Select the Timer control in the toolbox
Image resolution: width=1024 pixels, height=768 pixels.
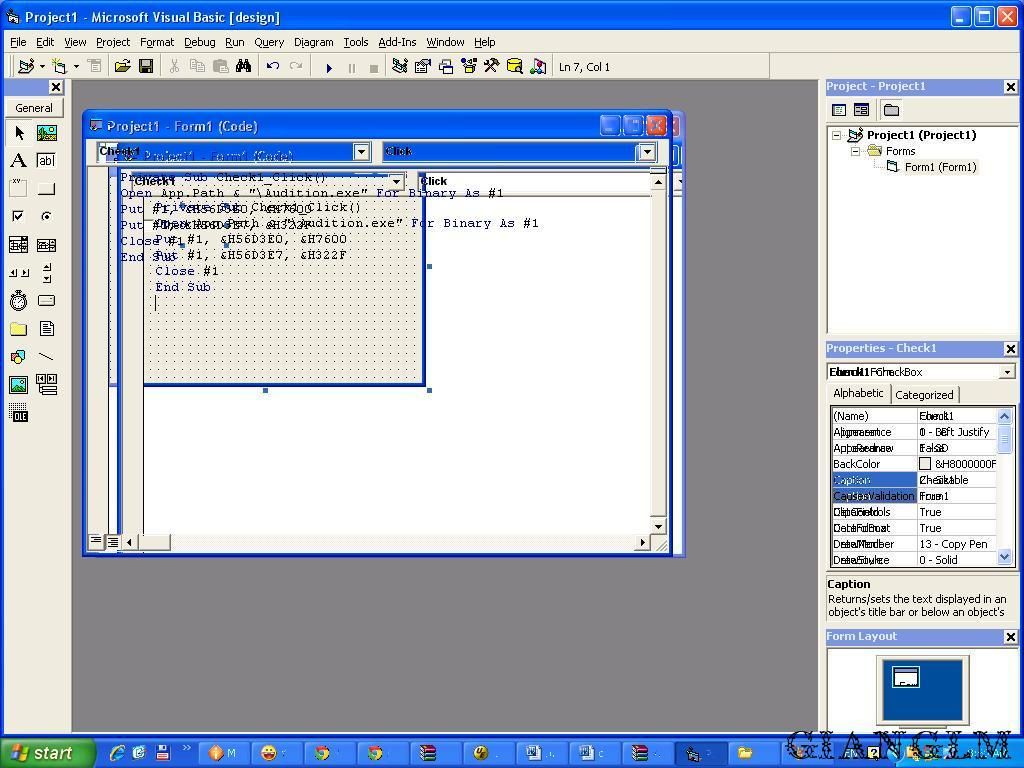click(x=18, y=301)
